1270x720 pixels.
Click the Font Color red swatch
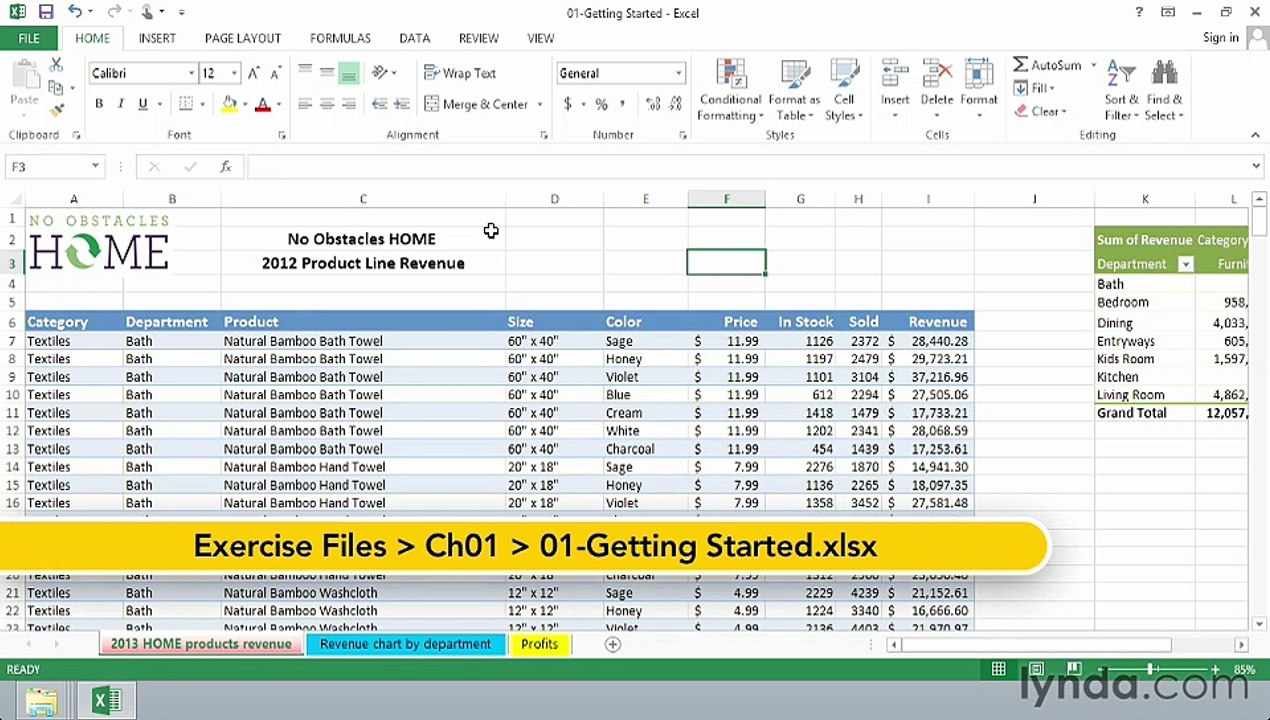(x=263, y=104)
